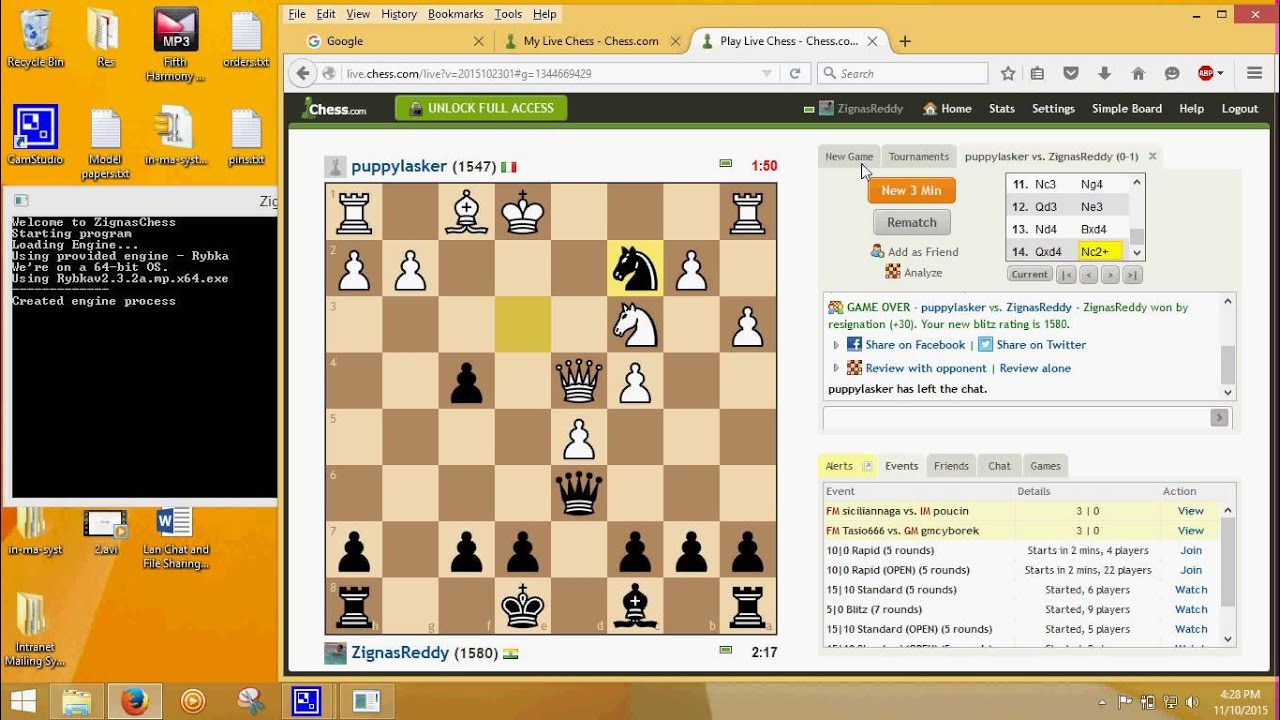Click the Windows Start button
The image size is (1280, 720).
[x=22, y=701]
